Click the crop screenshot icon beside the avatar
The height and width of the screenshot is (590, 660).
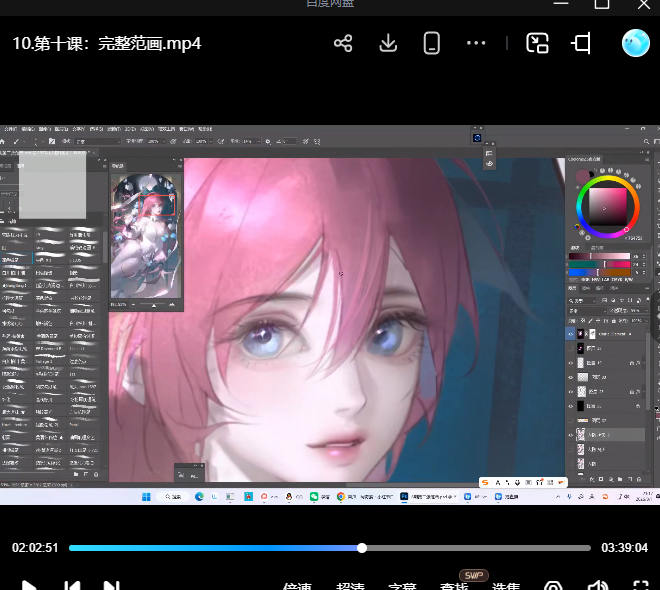point(582,43)
